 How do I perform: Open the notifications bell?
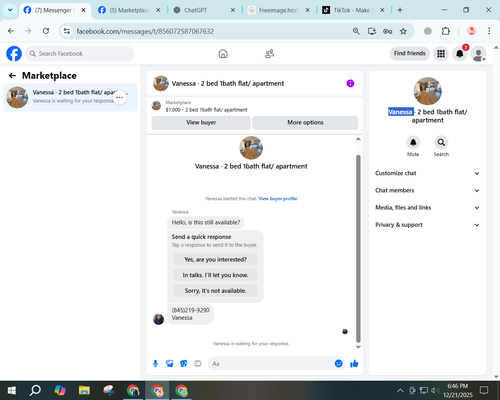(460, 54)
